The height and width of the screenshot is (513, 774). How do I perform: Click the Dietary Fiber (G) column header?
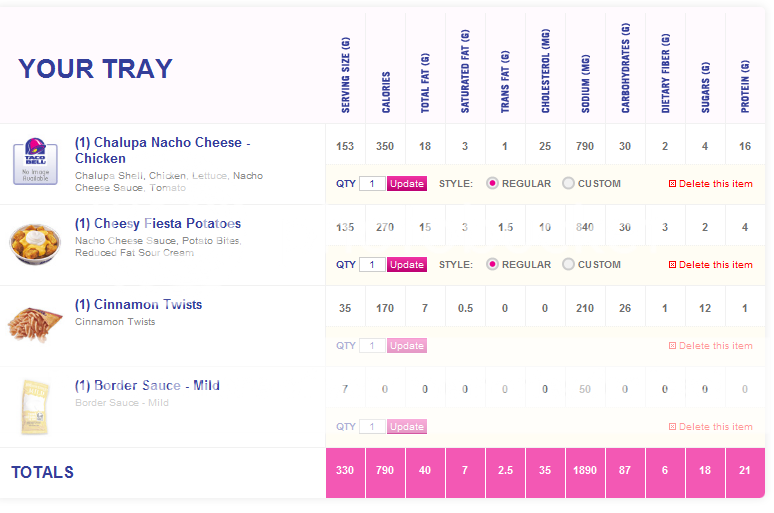point(665,73)
